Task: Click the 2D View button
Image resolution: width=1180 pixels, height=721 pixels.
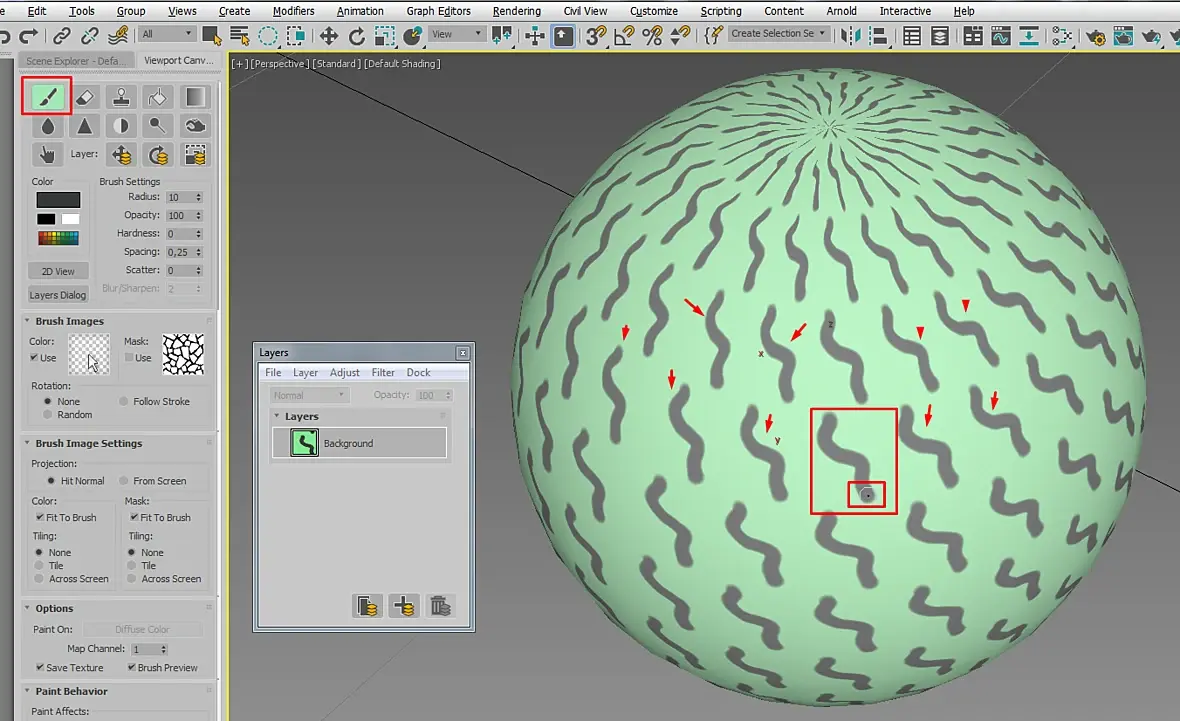Action: 58,271
